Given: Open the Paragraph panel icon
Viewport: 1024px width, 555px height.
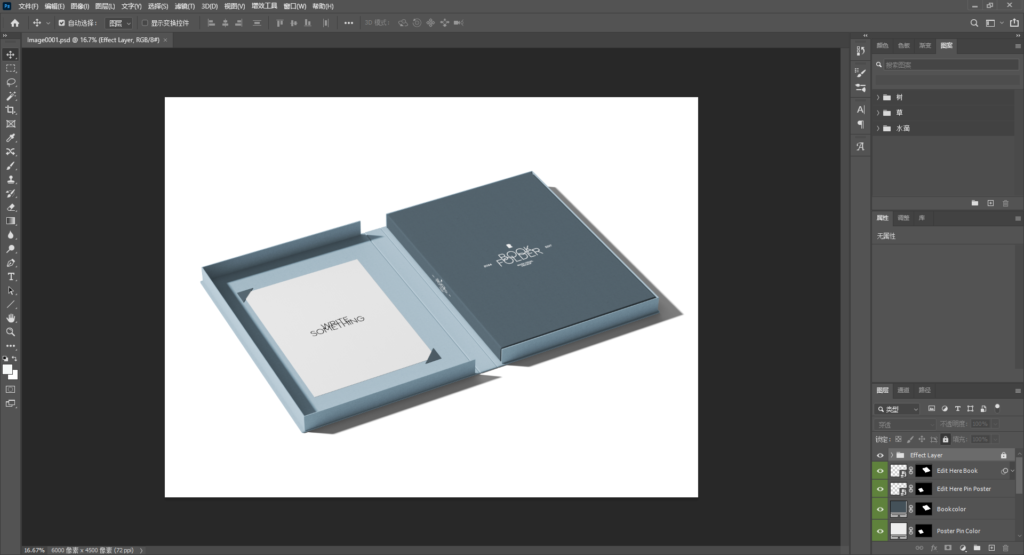Looking at the screenshot, I should point(861,124).
